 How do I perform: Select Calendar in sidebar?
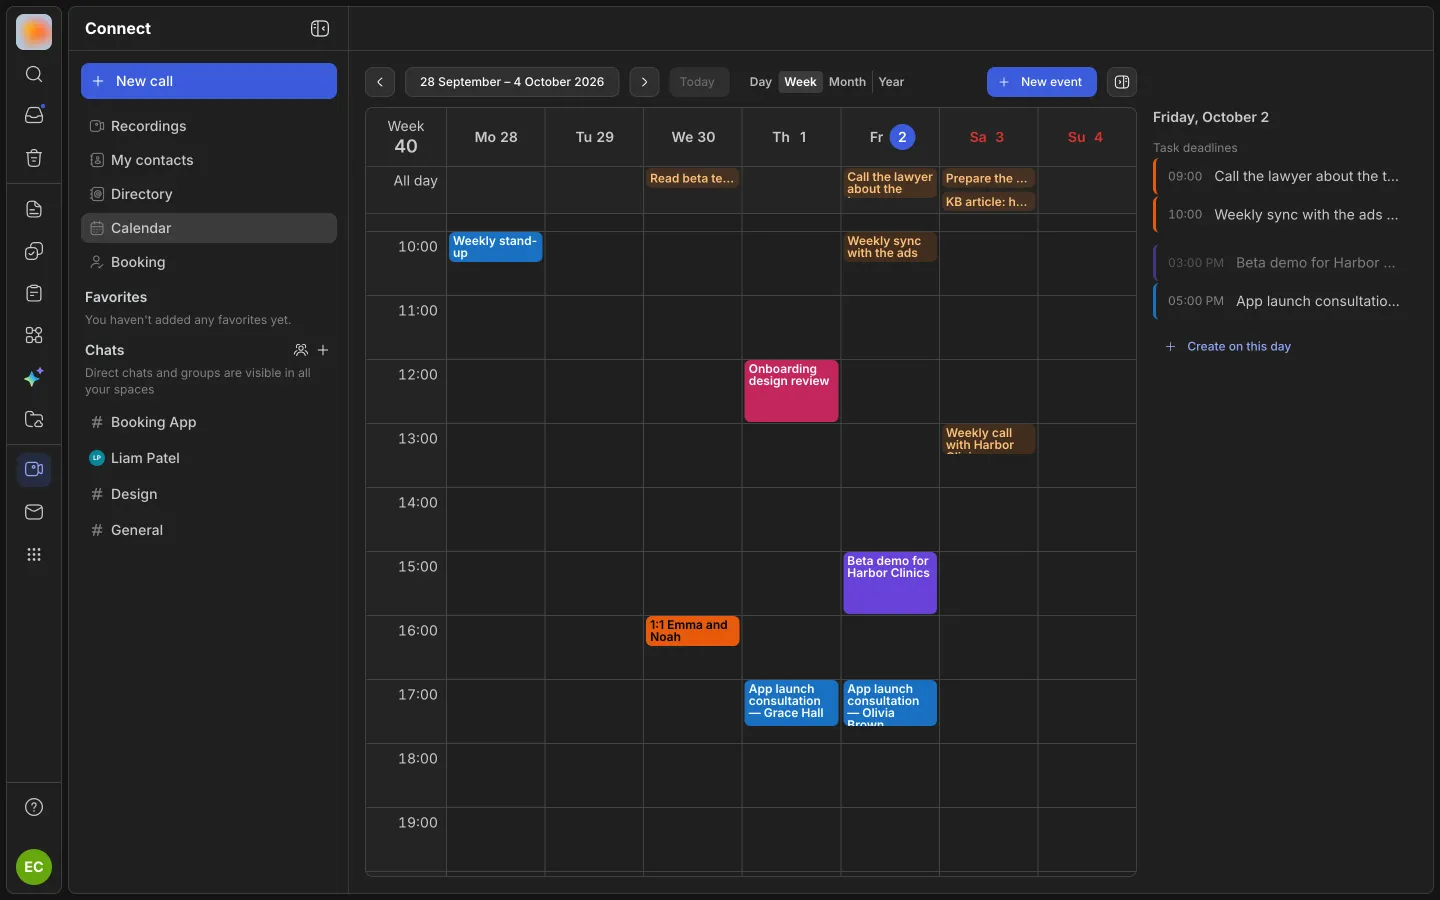coord(209,228)
